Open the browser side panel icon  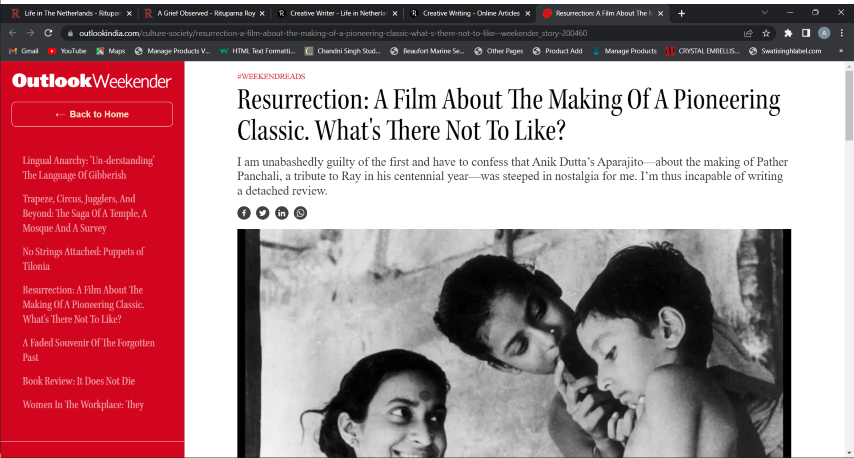coord(806,33)
